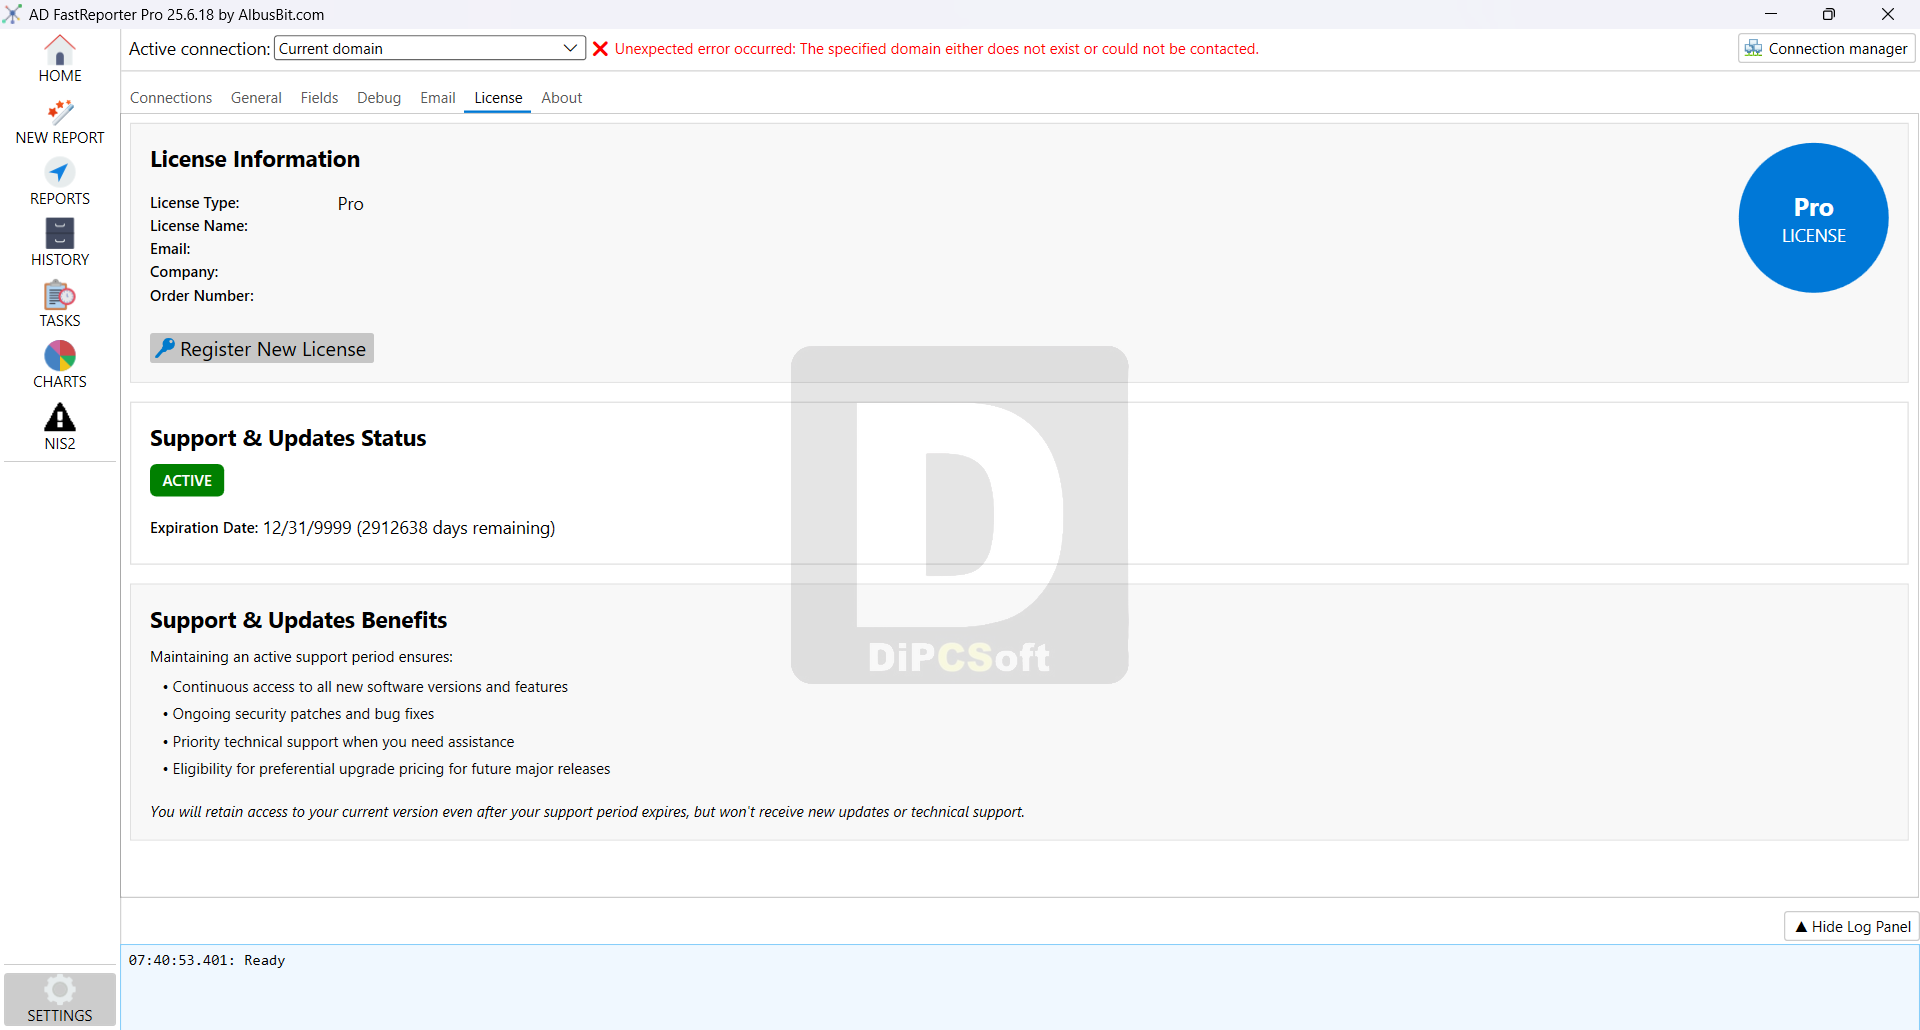This screenshot has height=1030, width=1920.
Task: Click the 'License Information' heading
Action: [255, 159]
